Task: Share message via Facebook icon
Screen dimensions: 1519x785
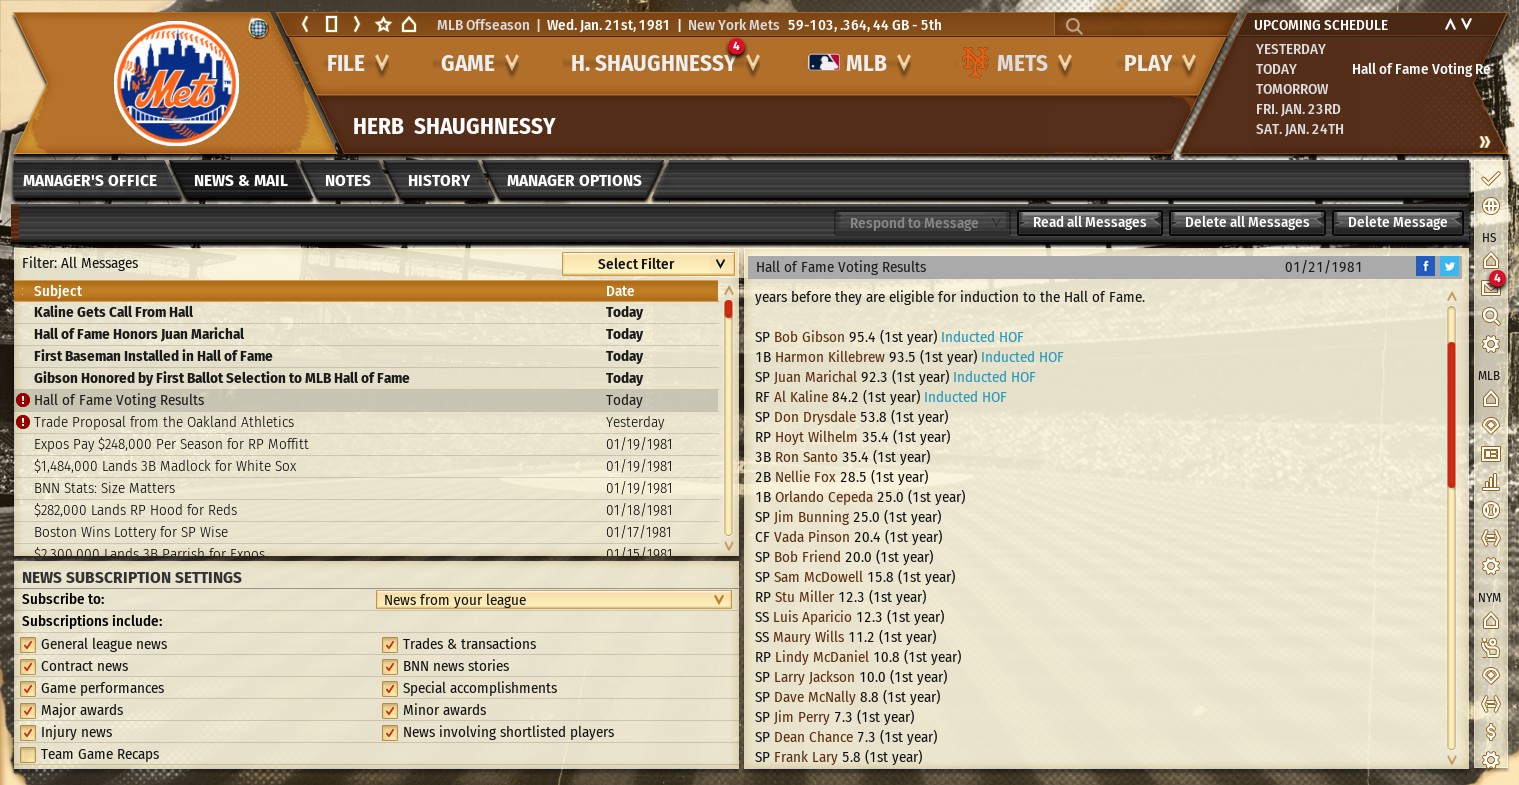Action: pyautogui.click(x=1425, y=266)
